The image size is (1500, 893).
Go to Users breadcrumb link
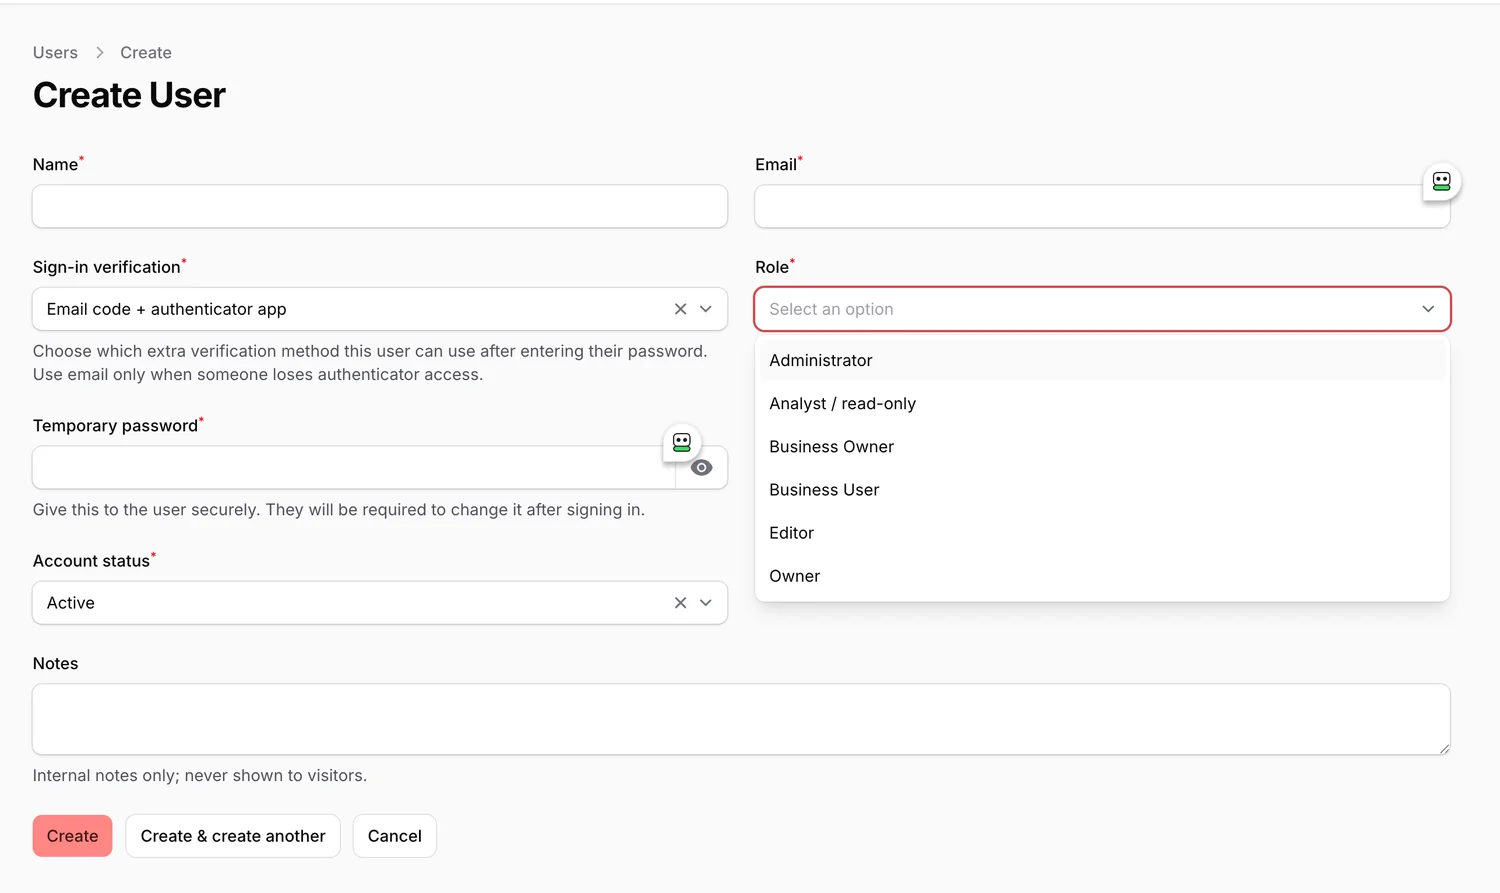pyautogui.click(x=55, y=53)
